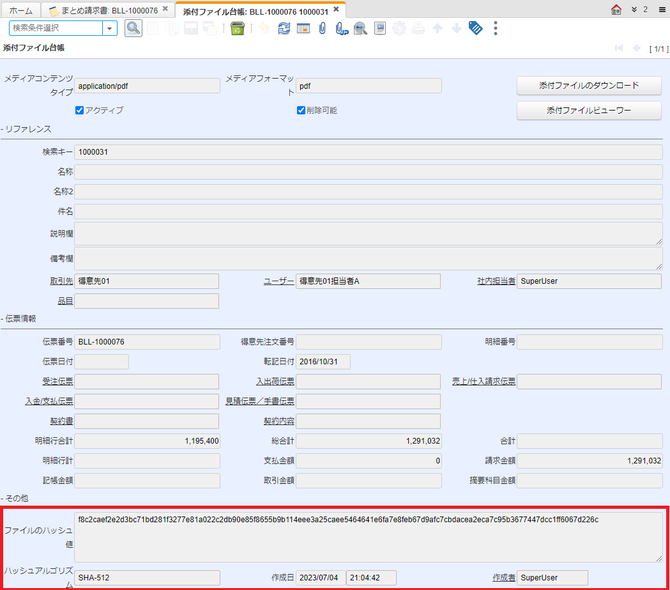The image size is (670, 590).
Task: Follow the ユーザー label link
Action: 279,281
